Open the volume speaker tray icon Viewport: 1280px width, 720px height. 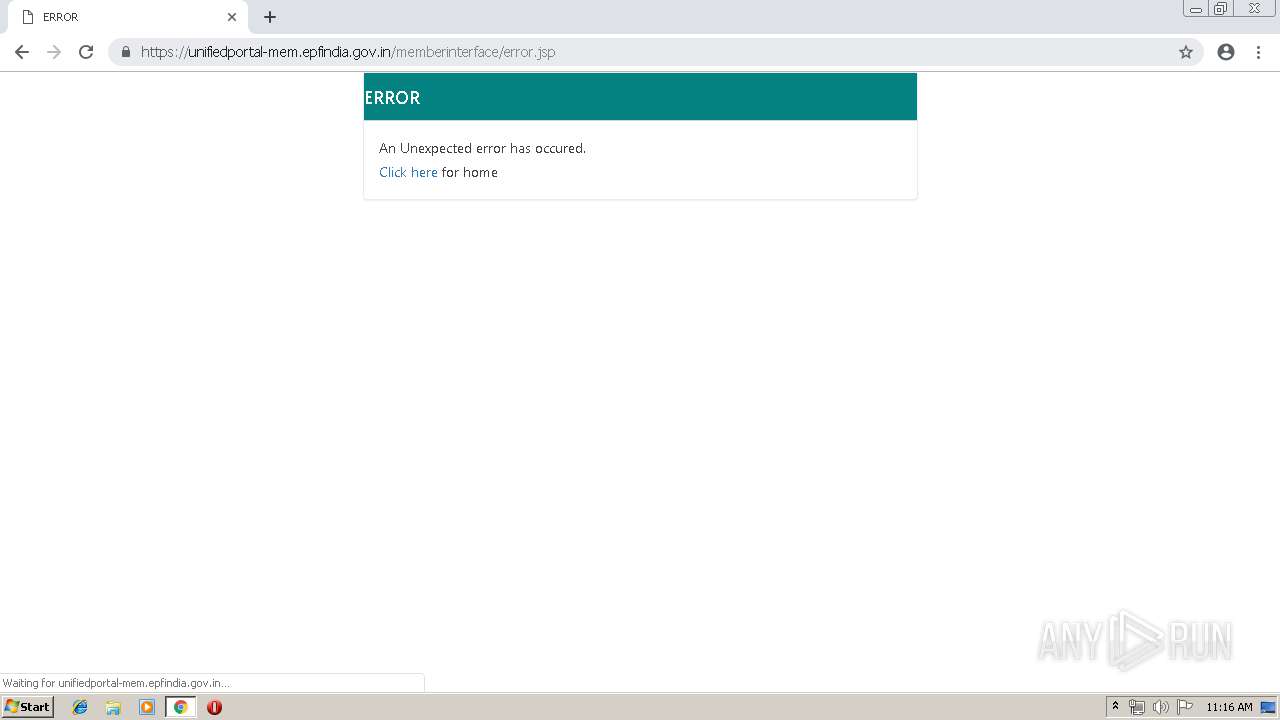[x=1160, y=707]
